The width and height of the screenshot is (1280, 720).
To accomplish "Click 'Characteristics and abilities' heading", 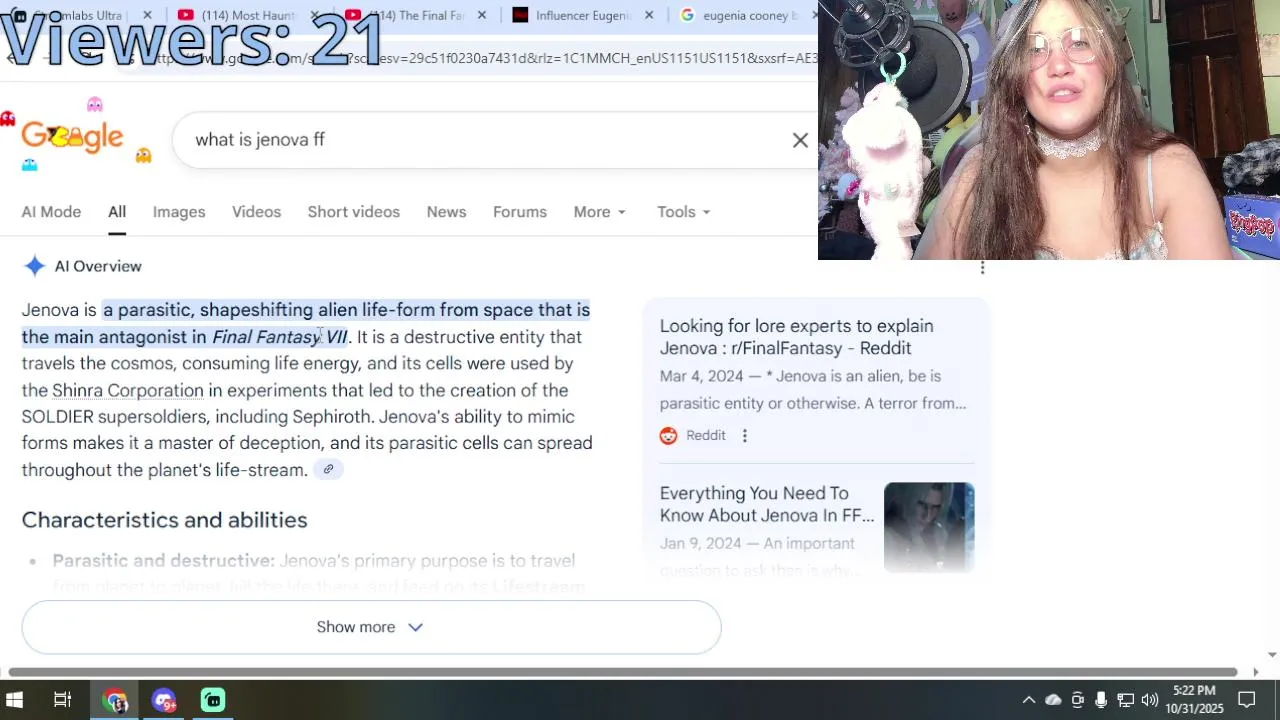I will [164, 520].
